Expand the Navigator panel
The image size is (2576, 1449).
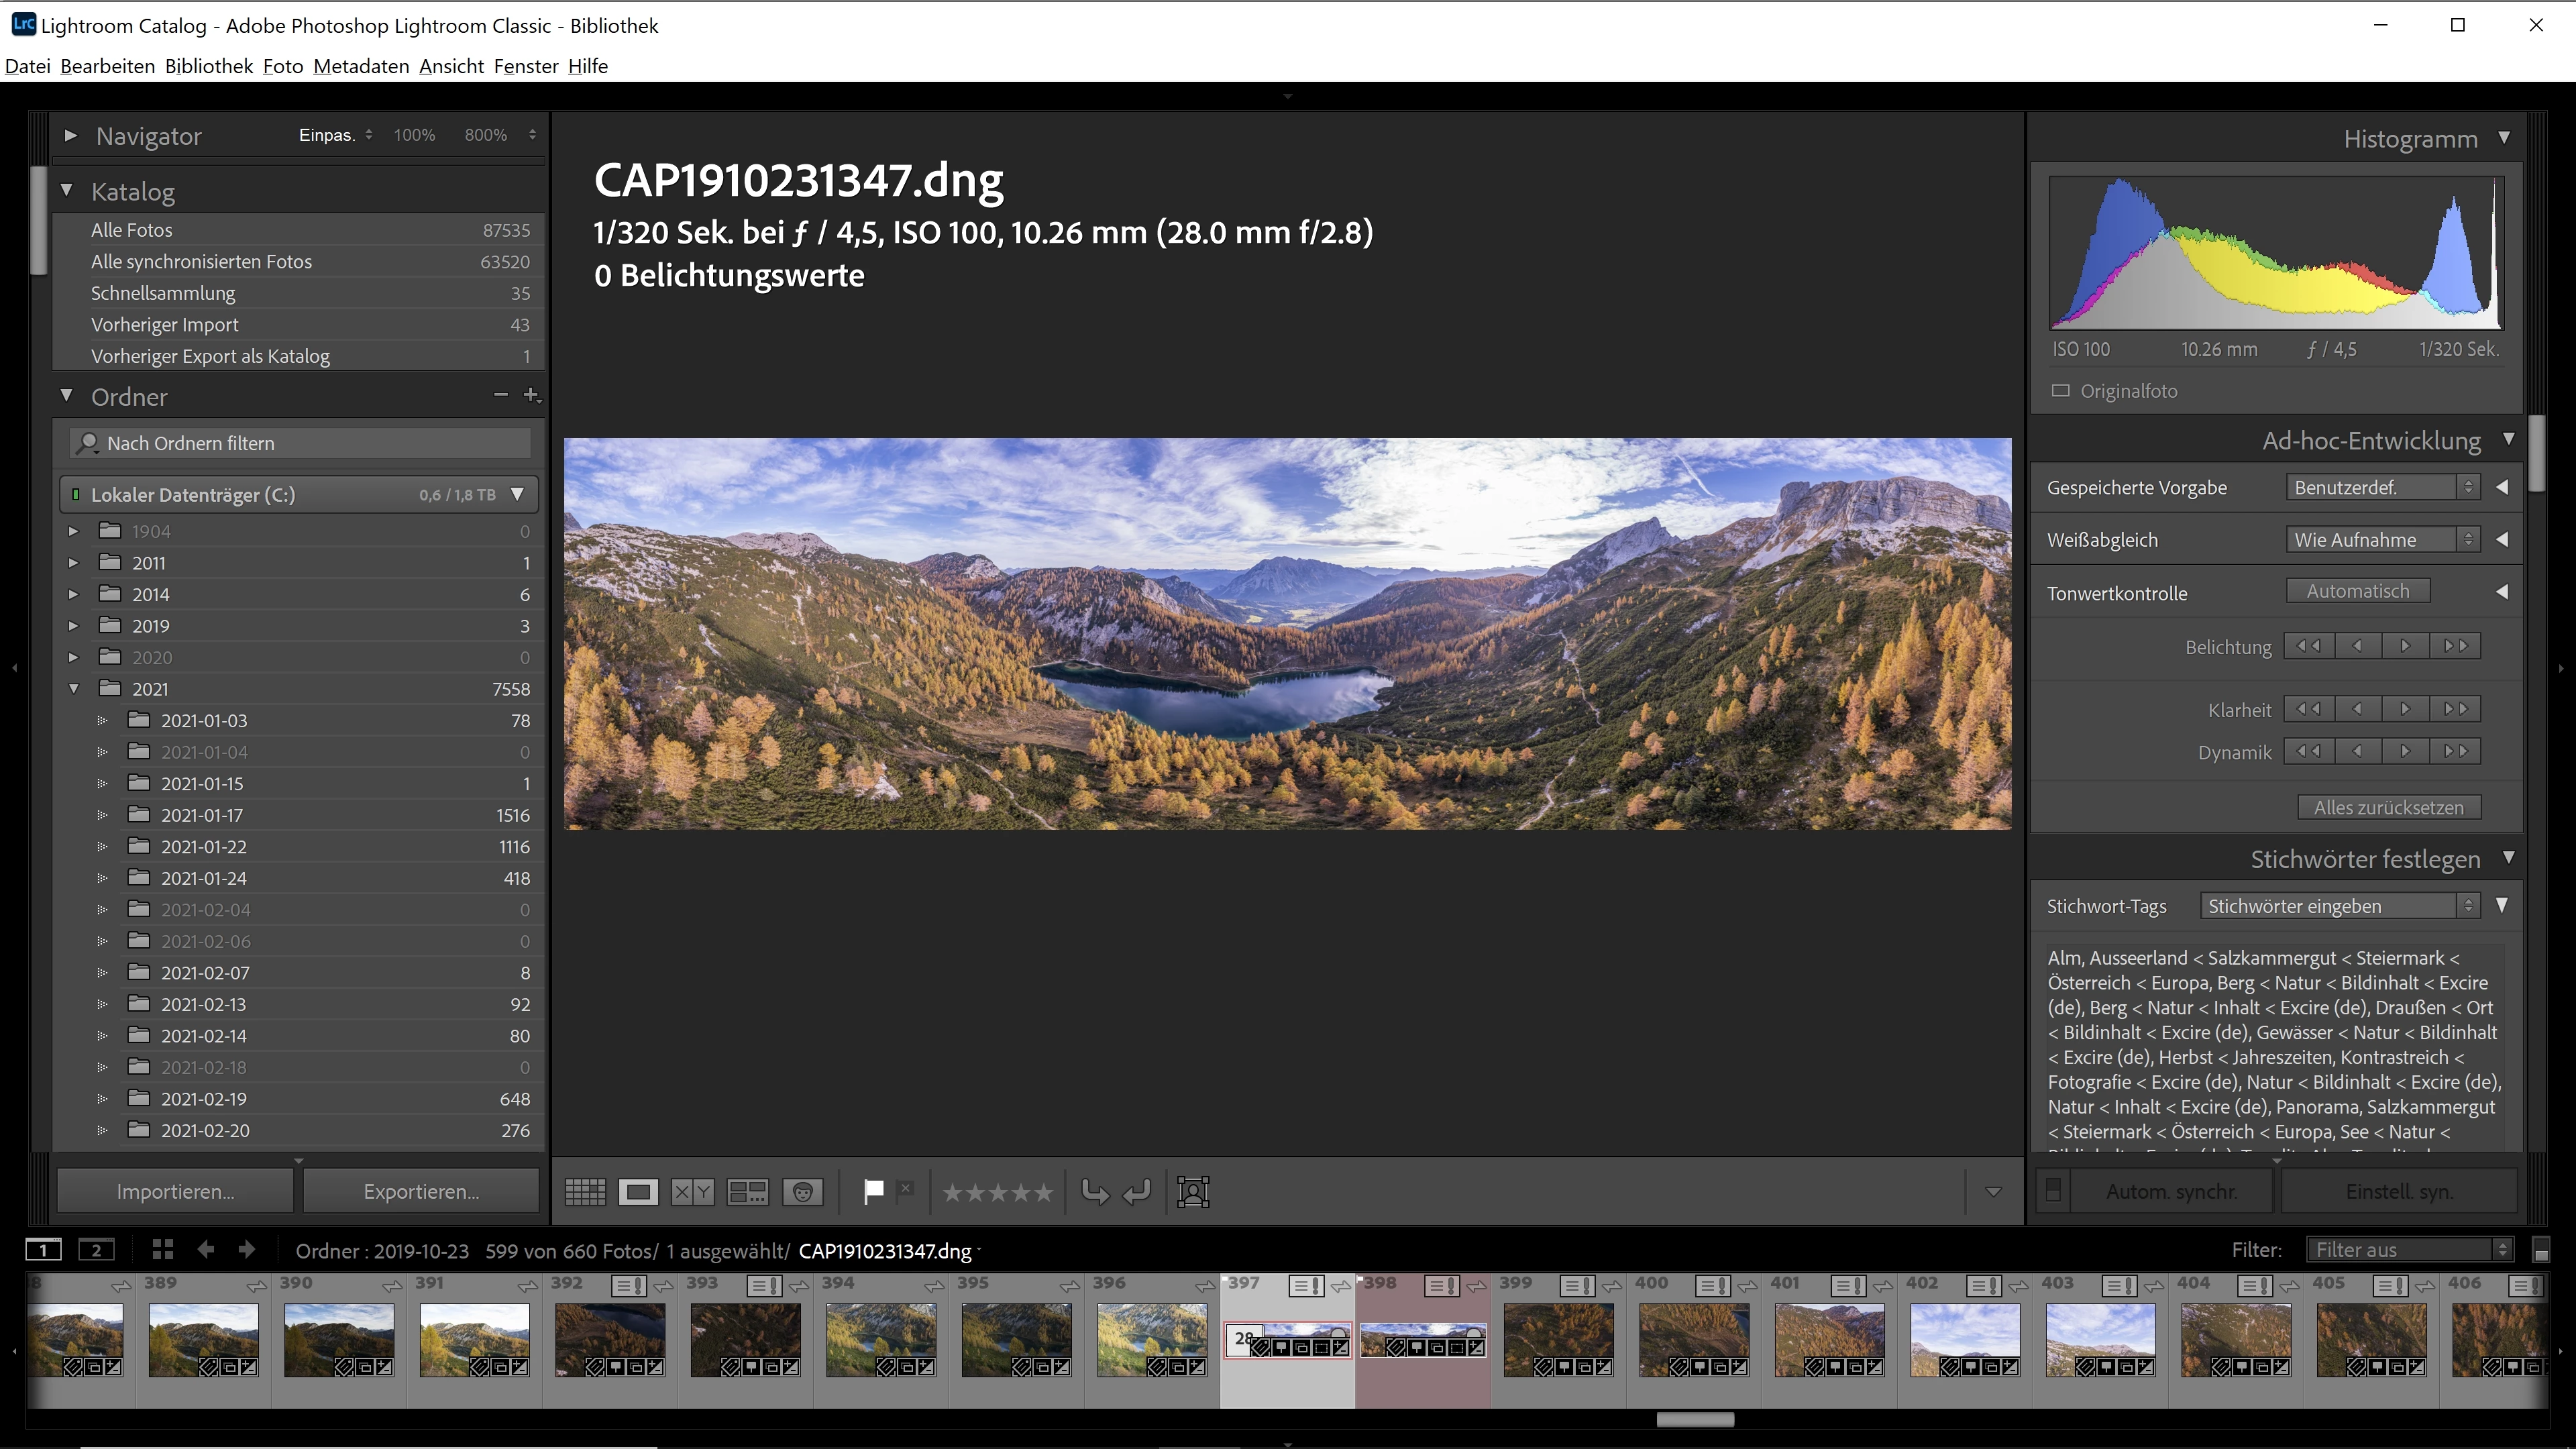tap(70, 135)
